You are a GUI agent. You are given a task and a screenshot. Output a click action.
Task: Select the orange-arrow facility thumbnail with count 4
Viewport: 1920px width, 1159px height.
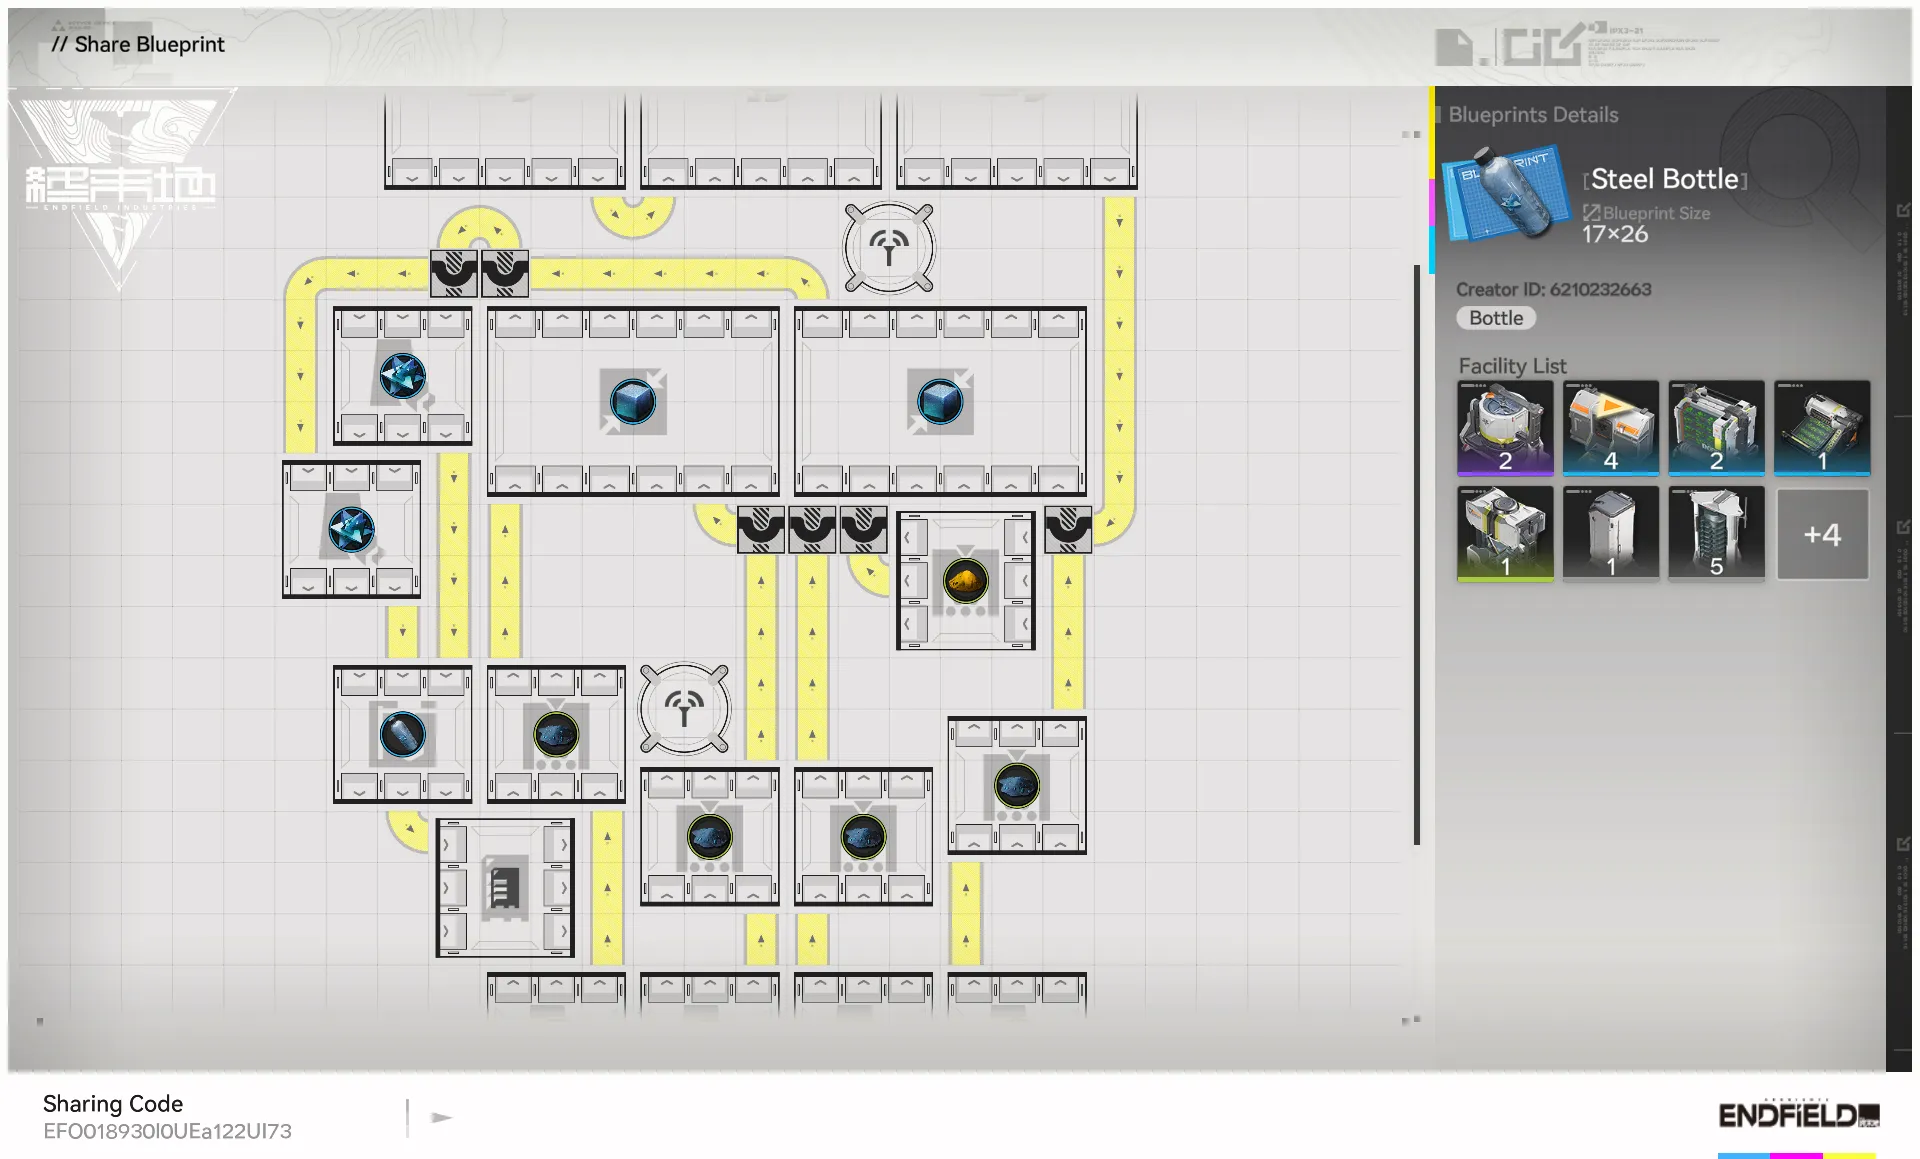coord(1610,427)
